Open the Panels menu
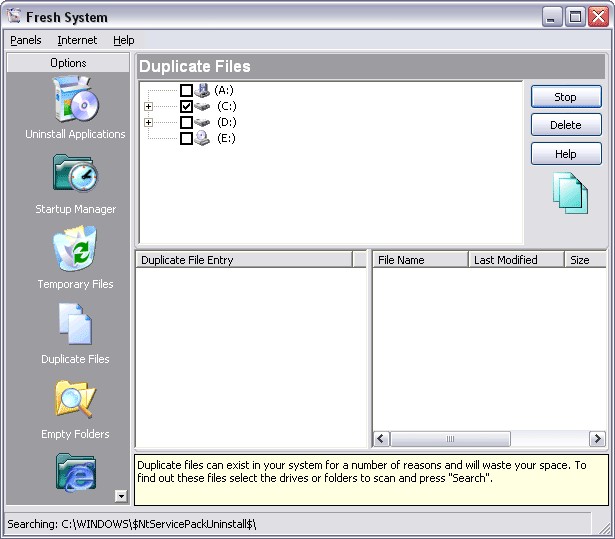The height and width of the screenshot is (539, 615). point(26,40)
